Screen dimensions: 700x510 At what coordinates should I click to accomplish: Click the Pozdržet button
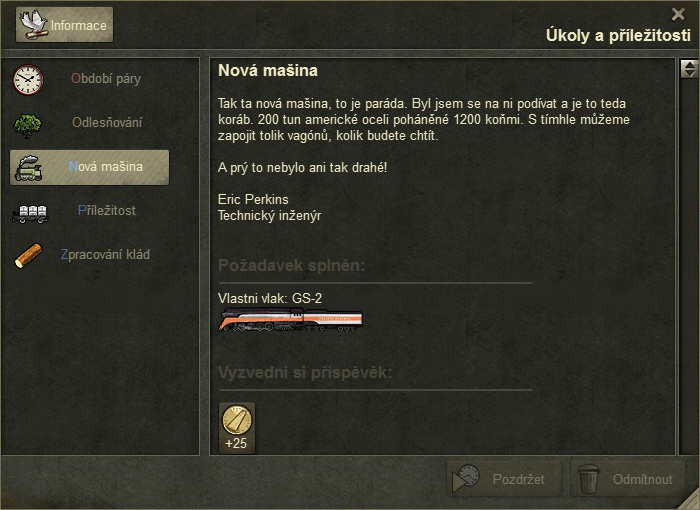(x=504, y=479)
